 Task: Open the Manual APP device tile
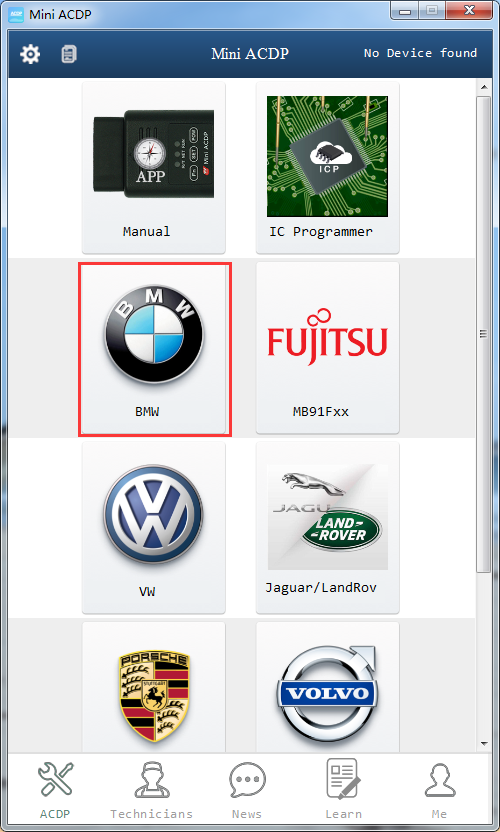154,168
